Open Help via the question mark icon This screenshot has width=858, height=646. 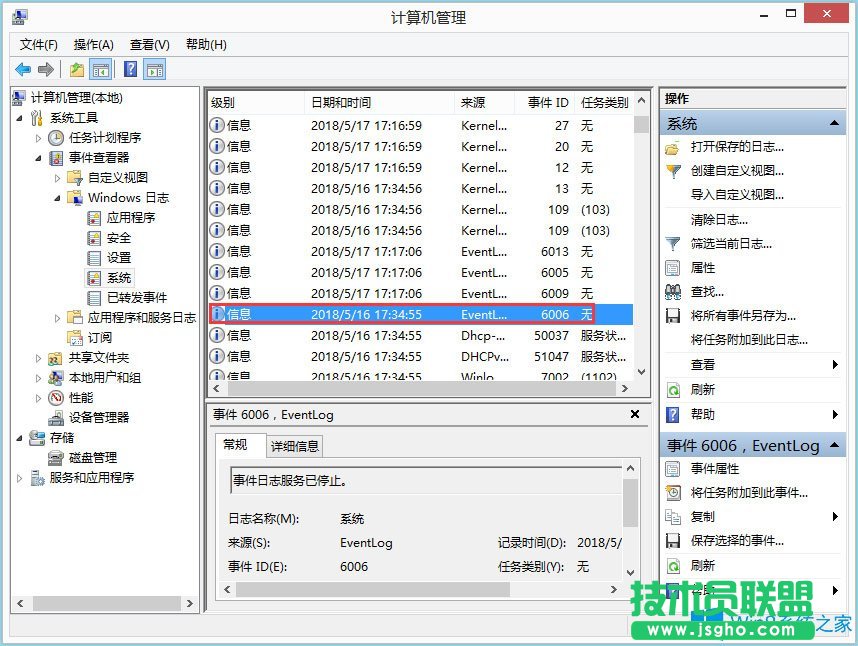[129, 68]
